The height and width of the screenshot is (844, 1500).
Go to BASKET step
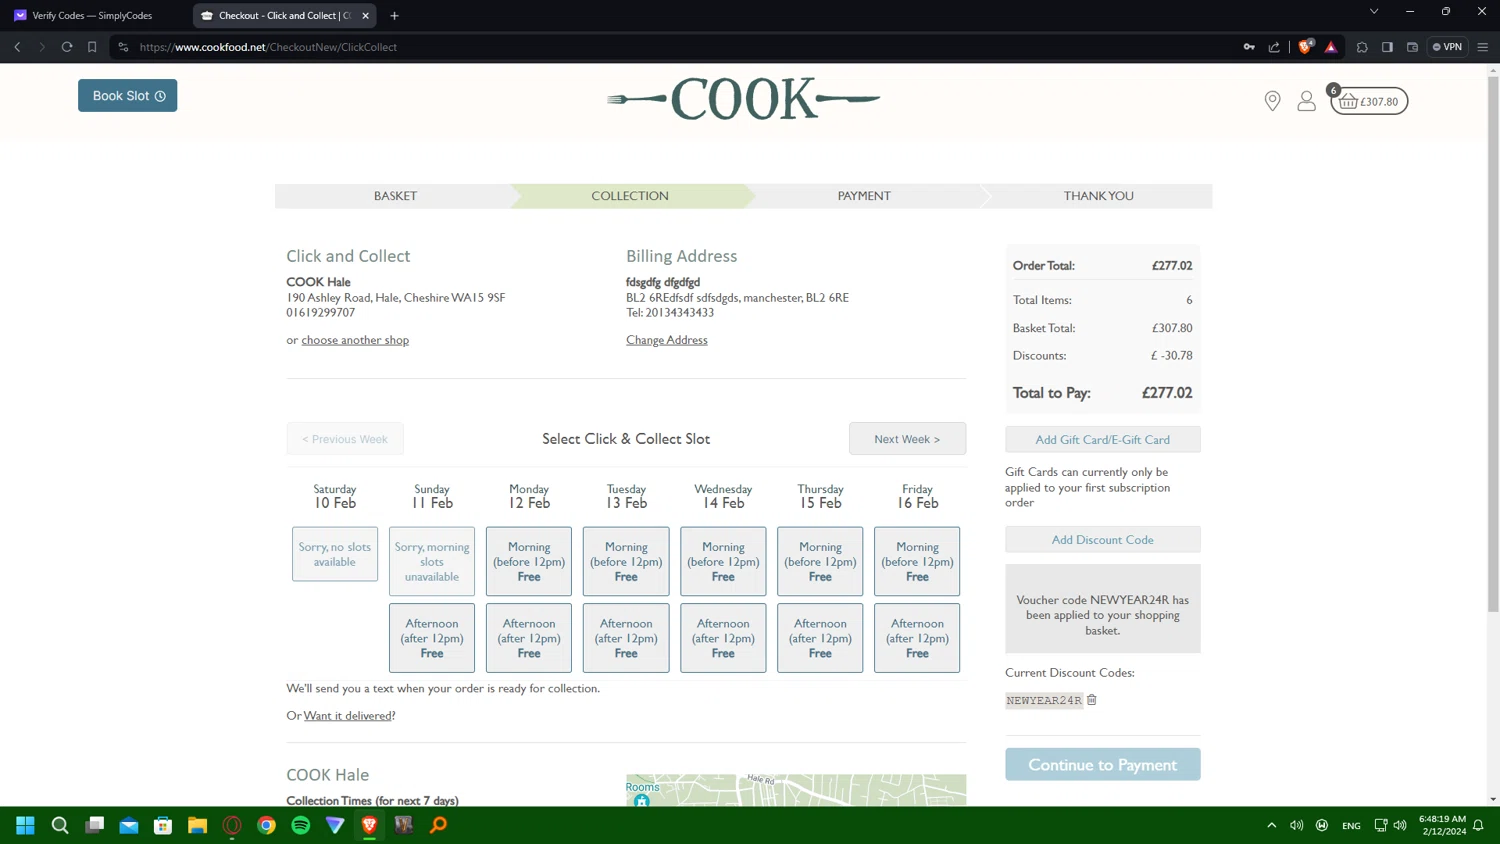click(x=395, y=196)
